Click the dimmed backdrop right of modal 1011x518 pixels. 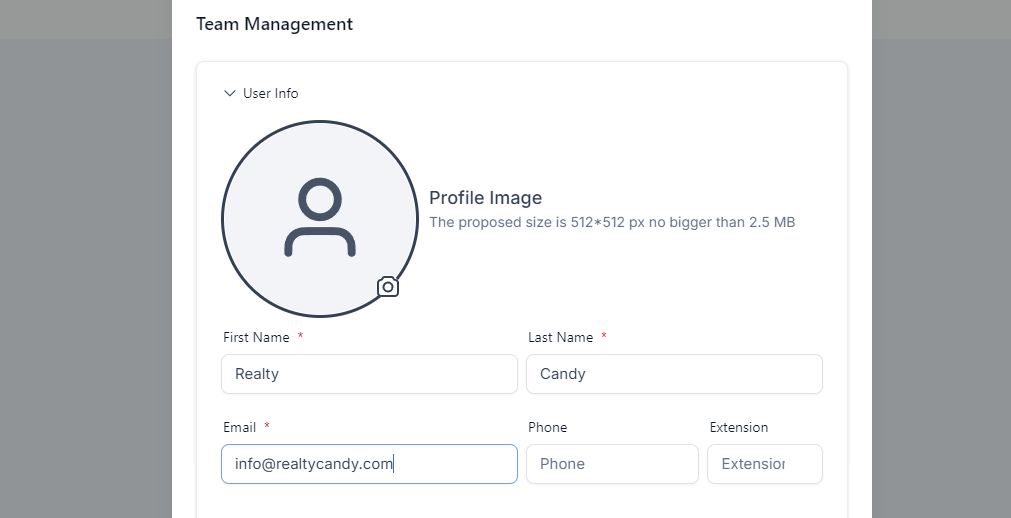940,280
